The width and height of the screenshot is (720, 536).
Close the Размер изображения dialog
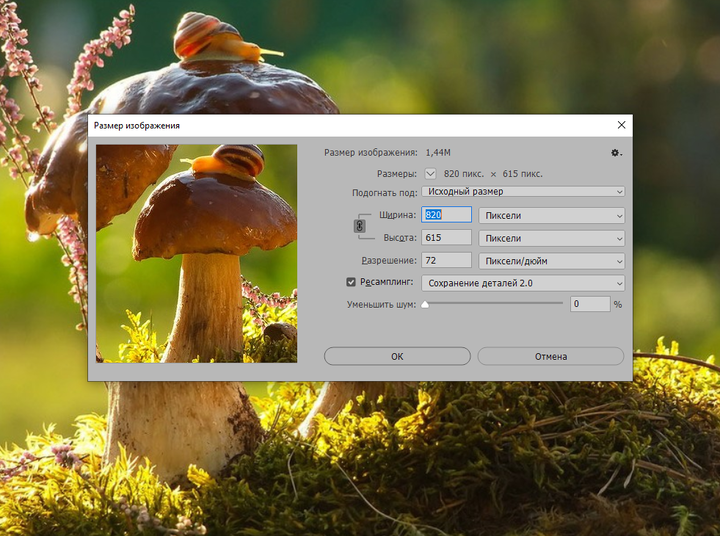pyautogui.click(x=621, y=125)
